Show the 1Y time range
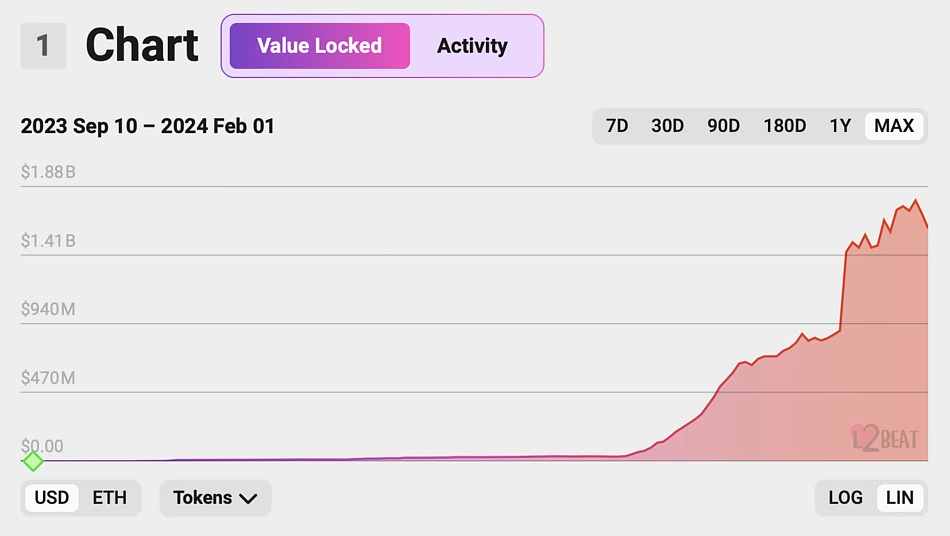The height and width of the screenshot is (536, 950). coord(840,126)
